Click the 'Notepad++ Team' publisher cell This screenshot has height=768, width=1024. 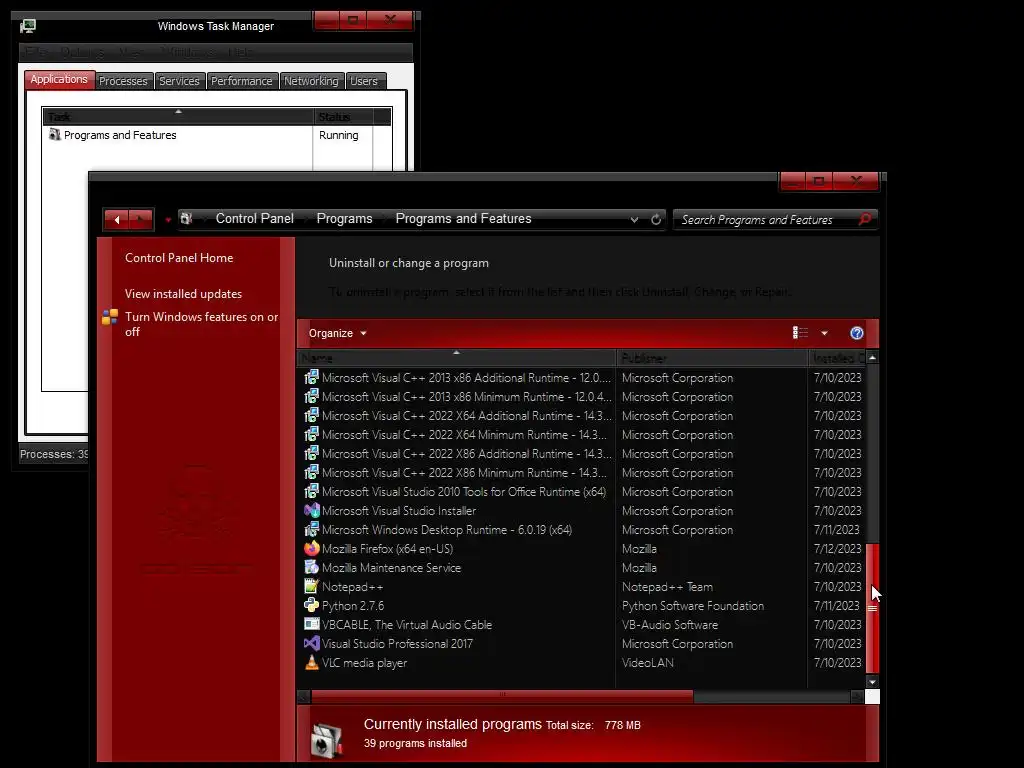click(667, 586)
